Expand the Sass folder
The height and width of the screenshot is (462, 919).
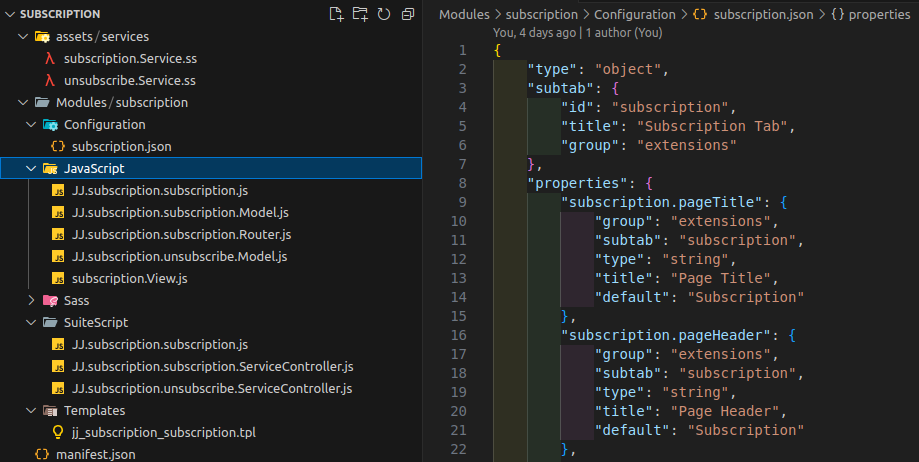(76, 300)
